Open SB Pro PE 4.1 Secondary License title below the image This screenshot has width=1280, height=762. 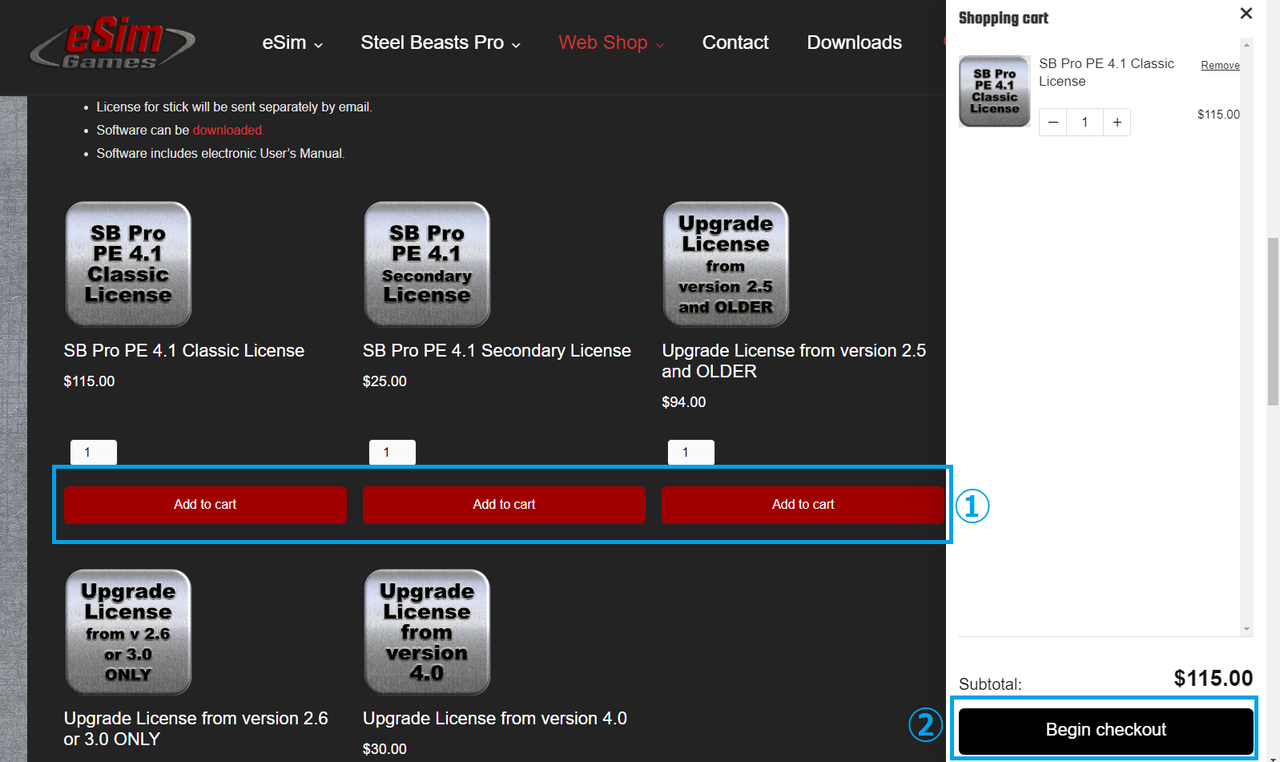(x=497, y=351)
